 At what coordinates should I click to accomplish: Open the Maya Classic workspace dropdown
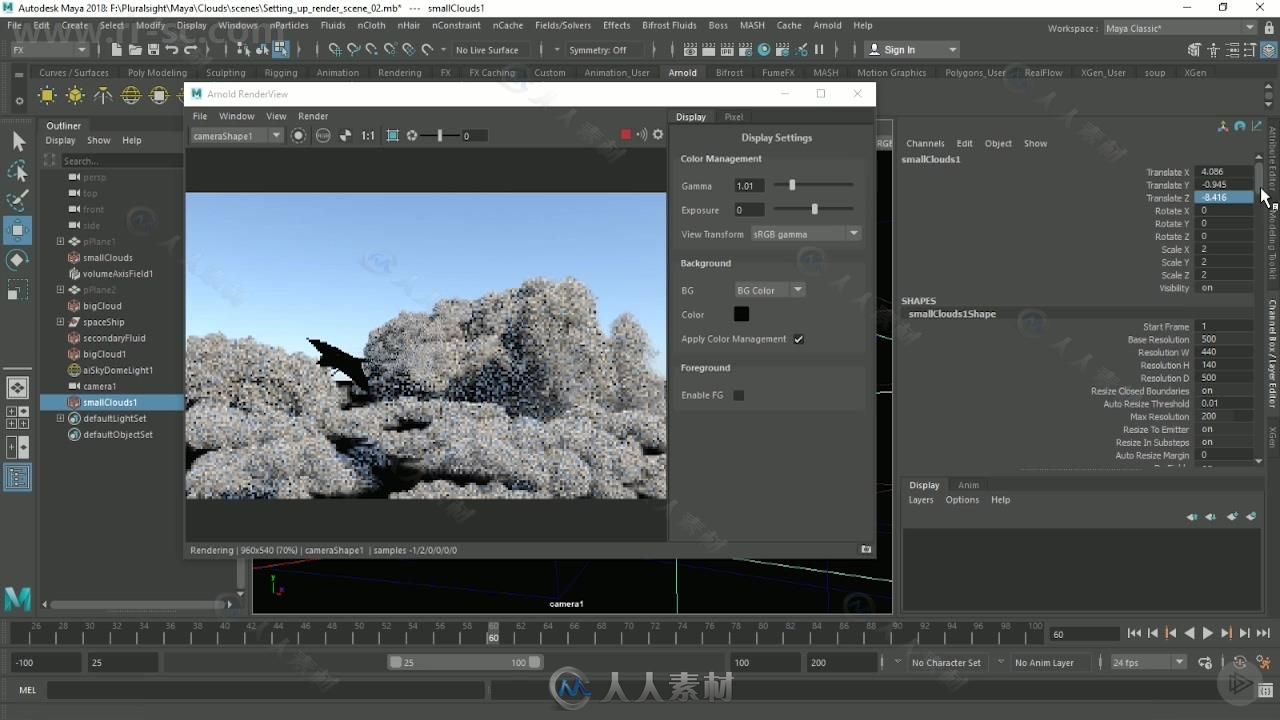[x=1180, y=28]
